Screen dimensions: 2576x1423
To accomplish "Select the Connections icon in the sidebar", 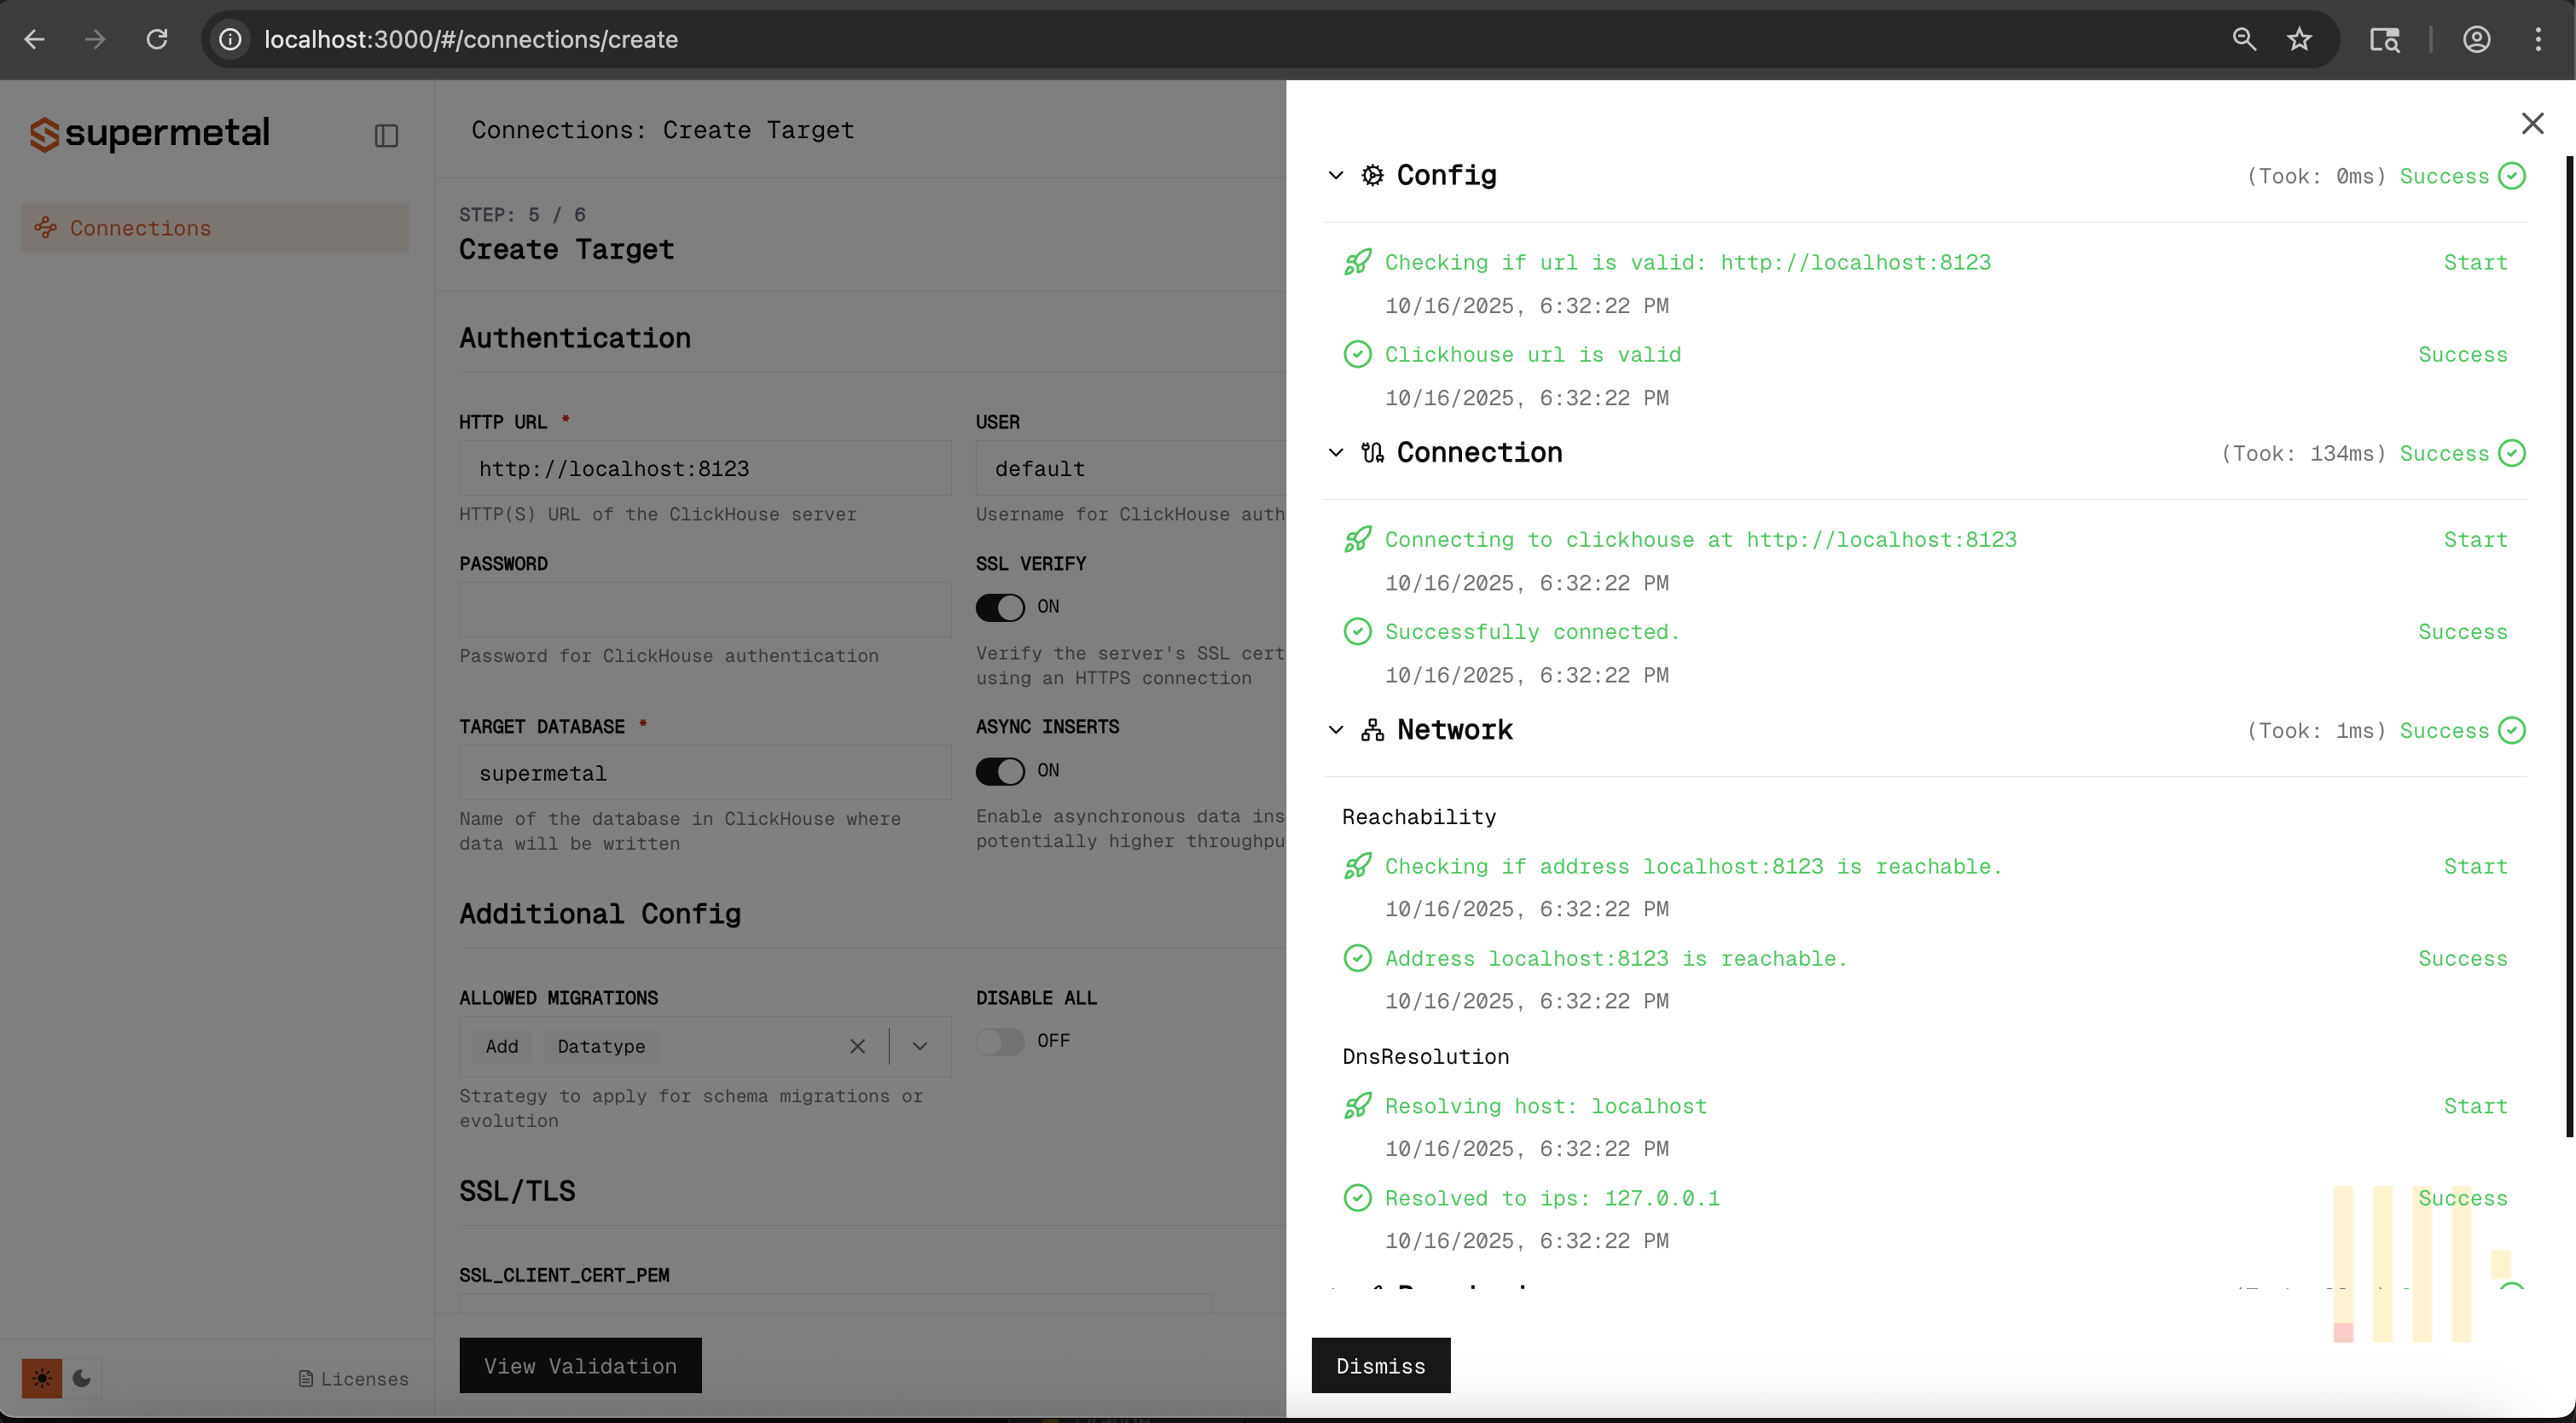I will 46,227.
